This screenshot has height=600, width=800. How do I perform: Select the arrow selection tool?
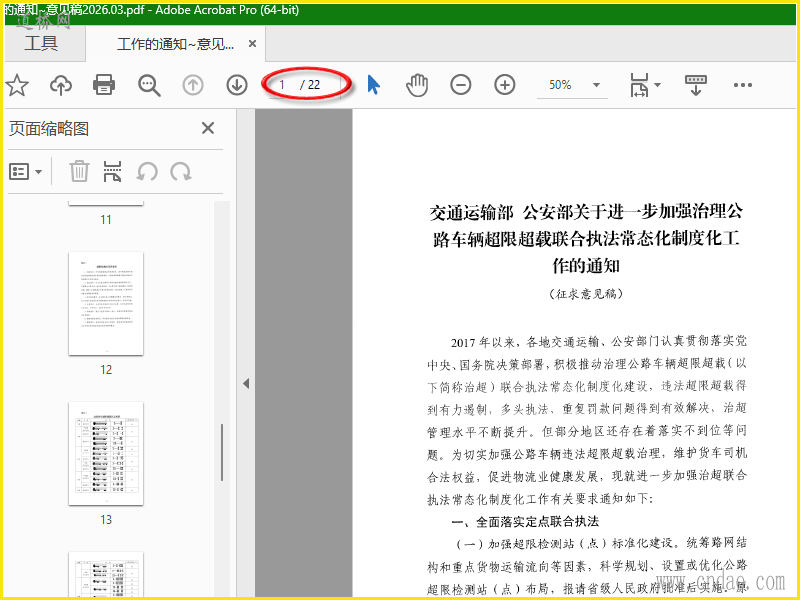pyautogui.click(x=373, y=85)
